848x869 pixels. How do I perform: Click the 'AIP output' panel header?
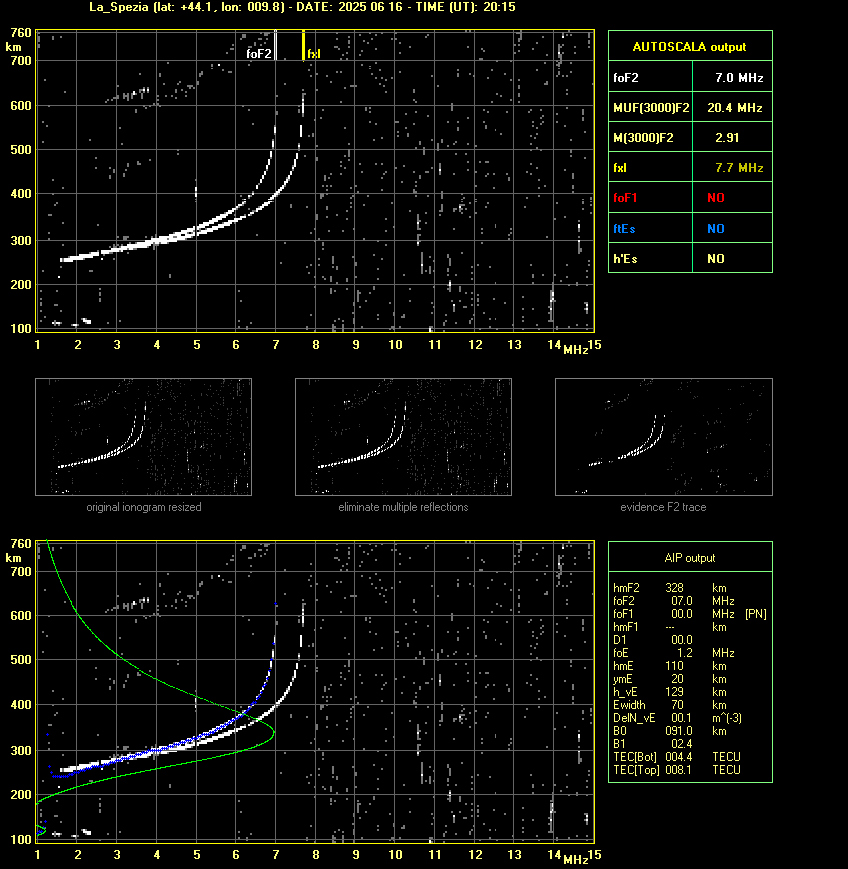point(690,558)
